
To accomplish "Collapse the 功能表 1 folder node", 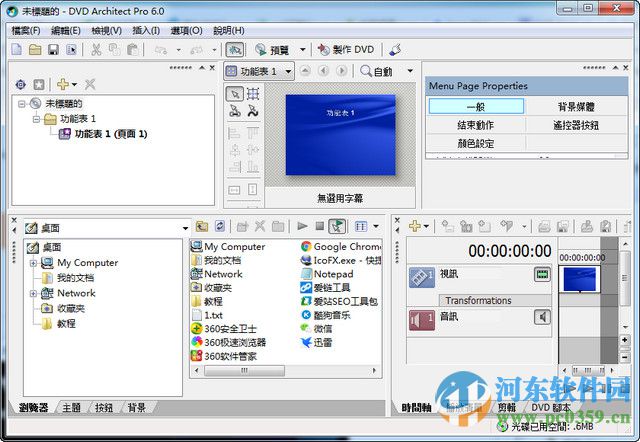I will point(36,119).
